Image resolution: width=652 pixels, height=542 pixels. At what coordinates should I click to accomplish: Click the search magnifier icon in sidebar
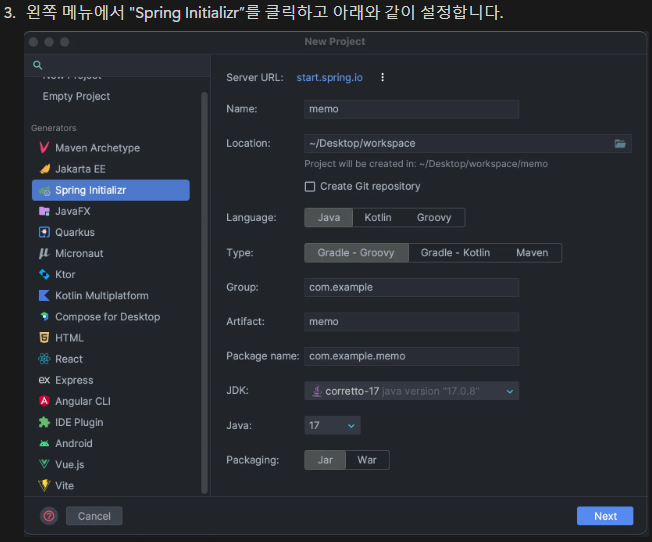37,65
